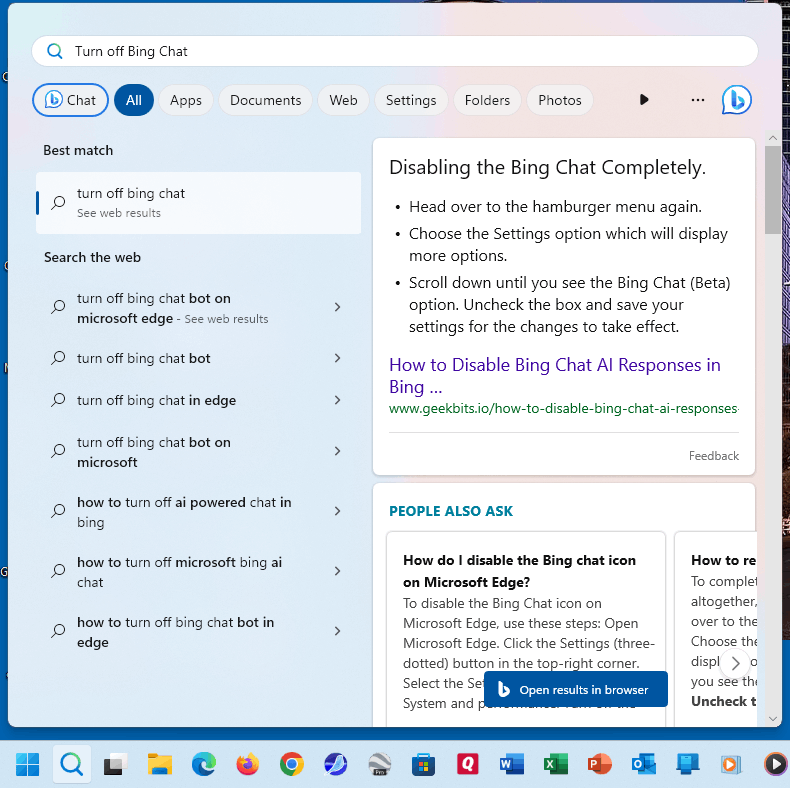Switch to the Folders filter tab
Screen dimensions: 790x788
487,100
